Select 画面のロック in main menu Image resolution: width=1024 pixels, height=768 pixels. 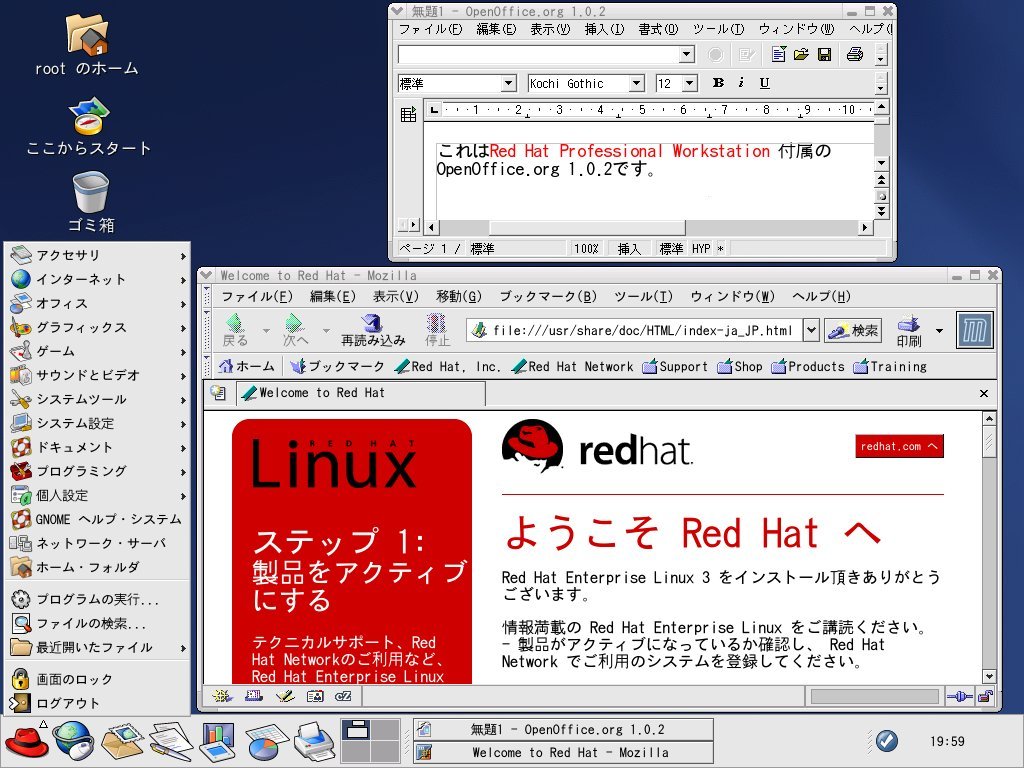coord(98,679)
